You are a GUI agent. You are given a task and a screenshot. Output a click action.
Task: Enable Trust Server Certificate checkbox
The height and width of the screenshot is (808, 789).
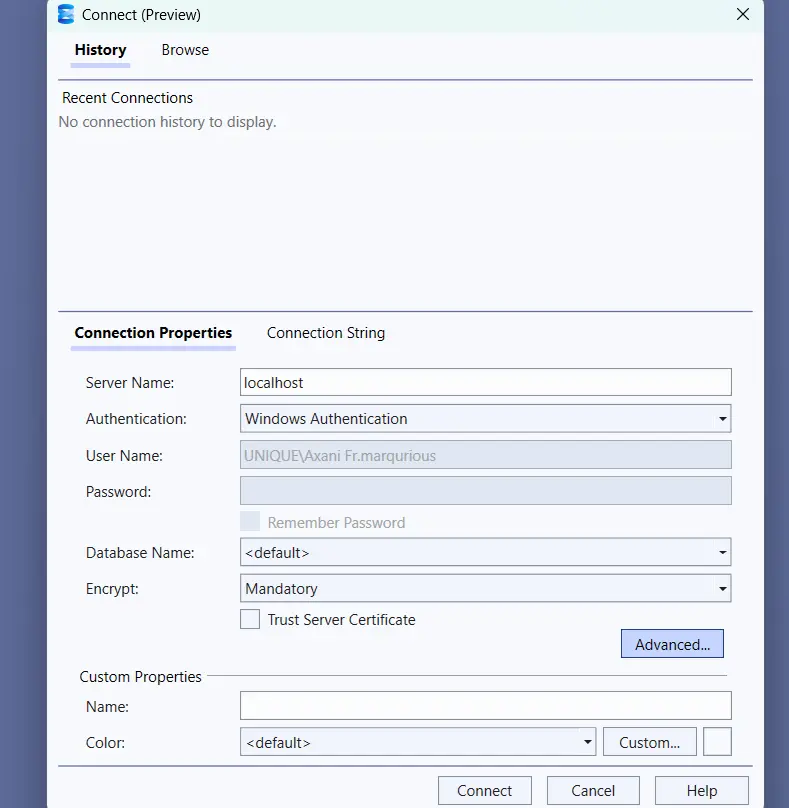click(250, 619)
